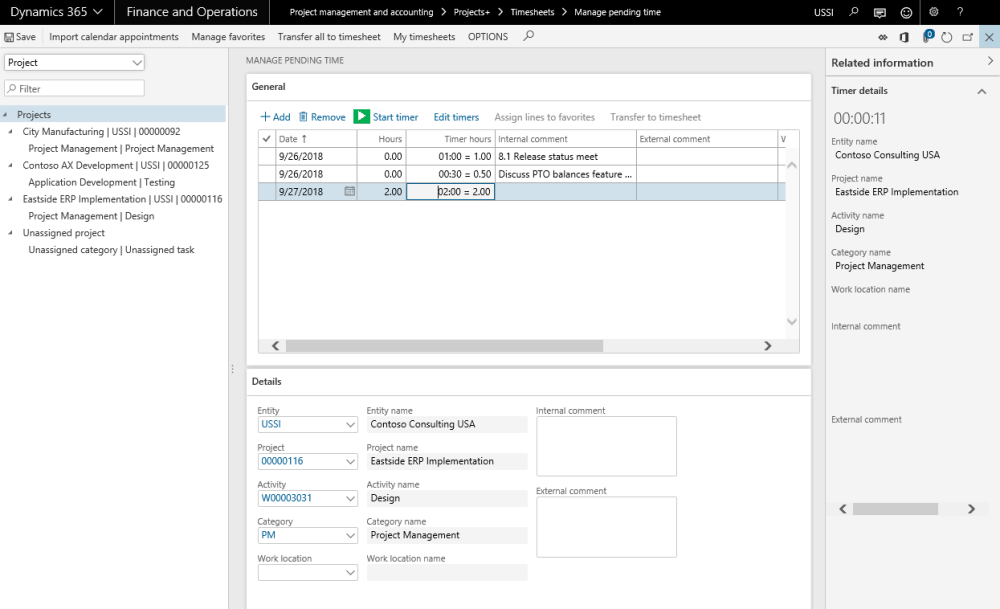Screen dimensions: 1000x609
Task: Click the grid's vertical scroll up arrow
Action: tap(792, 165)
